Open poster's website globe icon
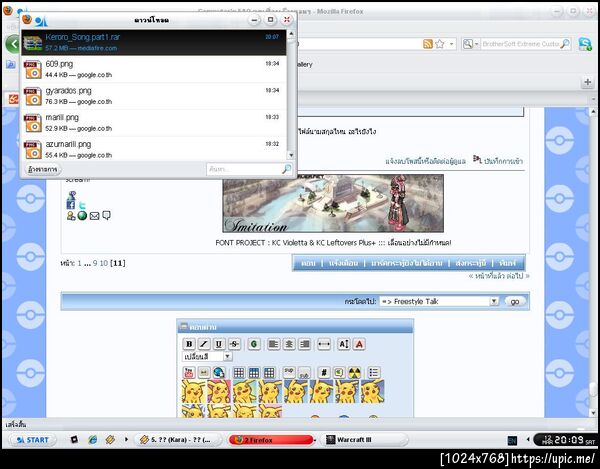Viewport: 600px width, 469px height. tap(82, 216)
